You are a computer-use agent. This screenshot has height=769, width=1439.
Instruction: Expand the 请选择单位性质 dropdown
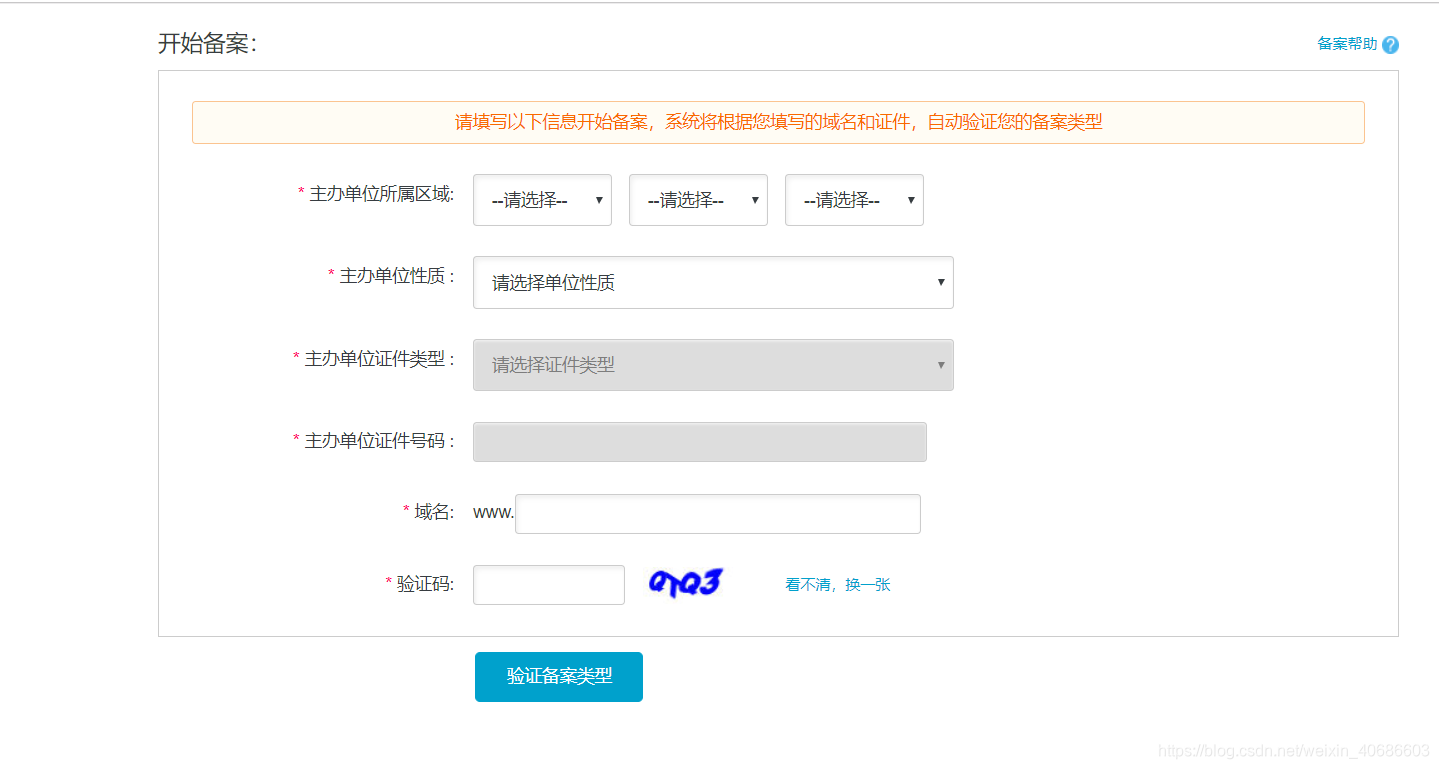713,282
